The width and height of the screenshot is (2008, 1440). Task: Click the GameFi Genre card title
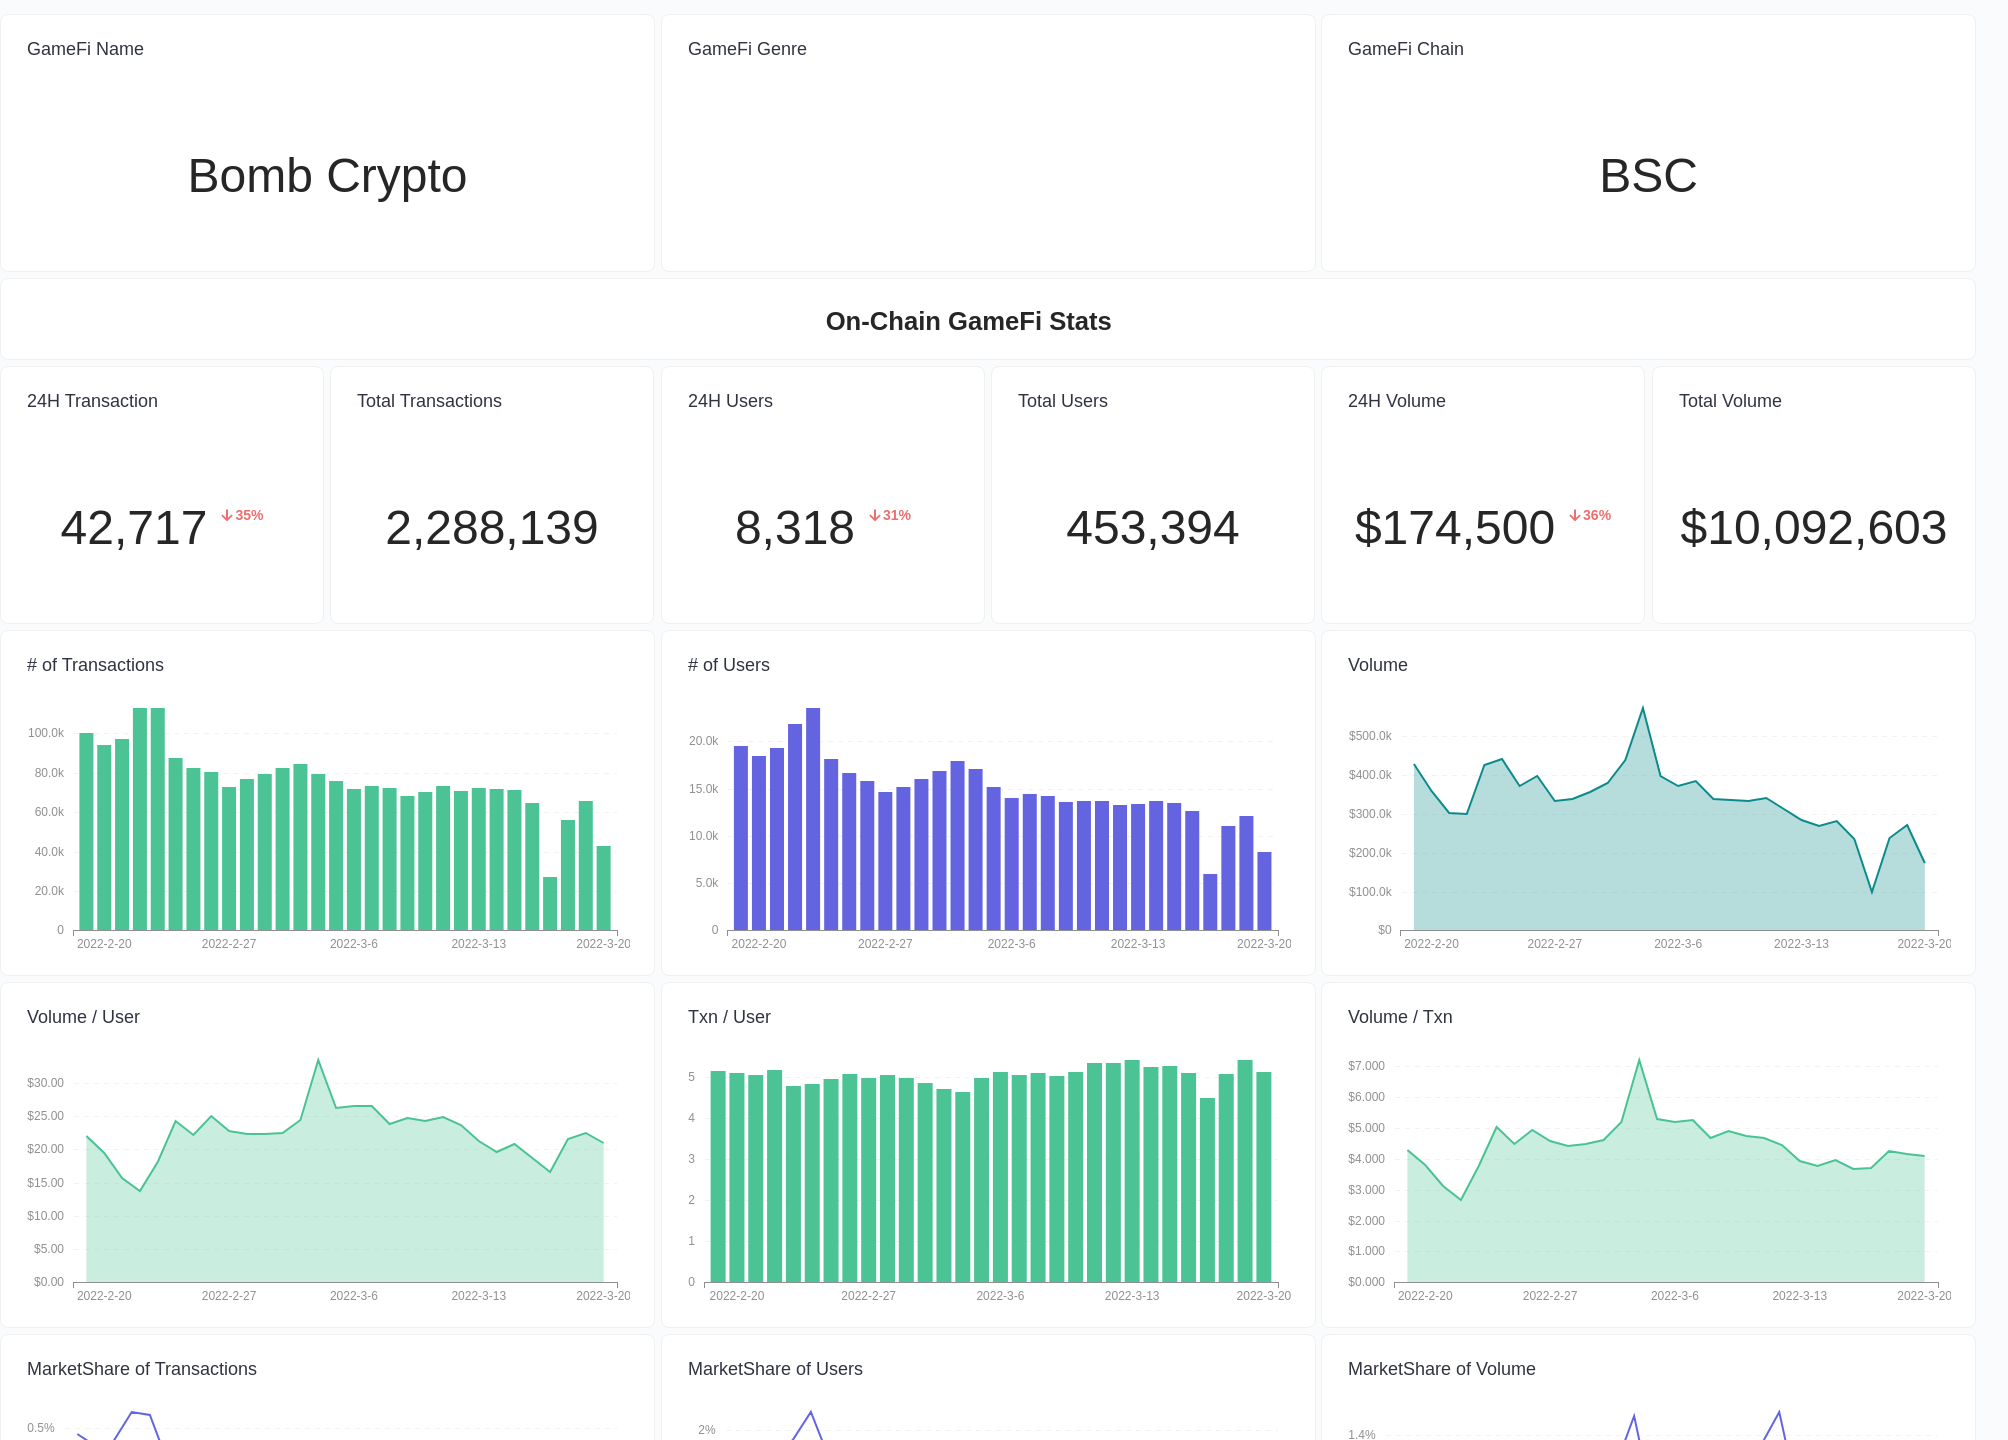(747, 49)
